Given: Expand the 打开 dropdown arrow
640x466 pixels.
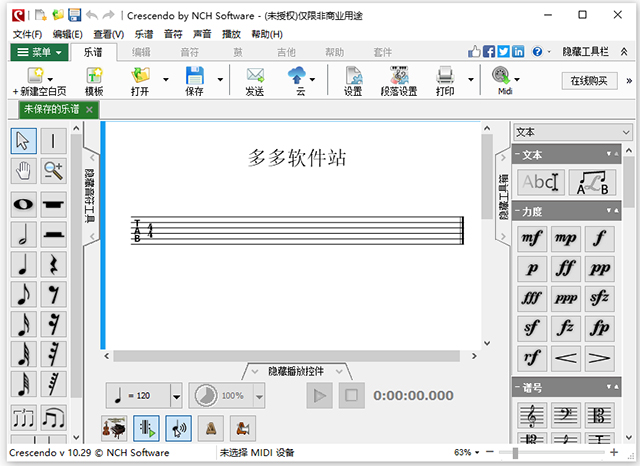Looking at the screenshot, I should [x=166, y=80].
